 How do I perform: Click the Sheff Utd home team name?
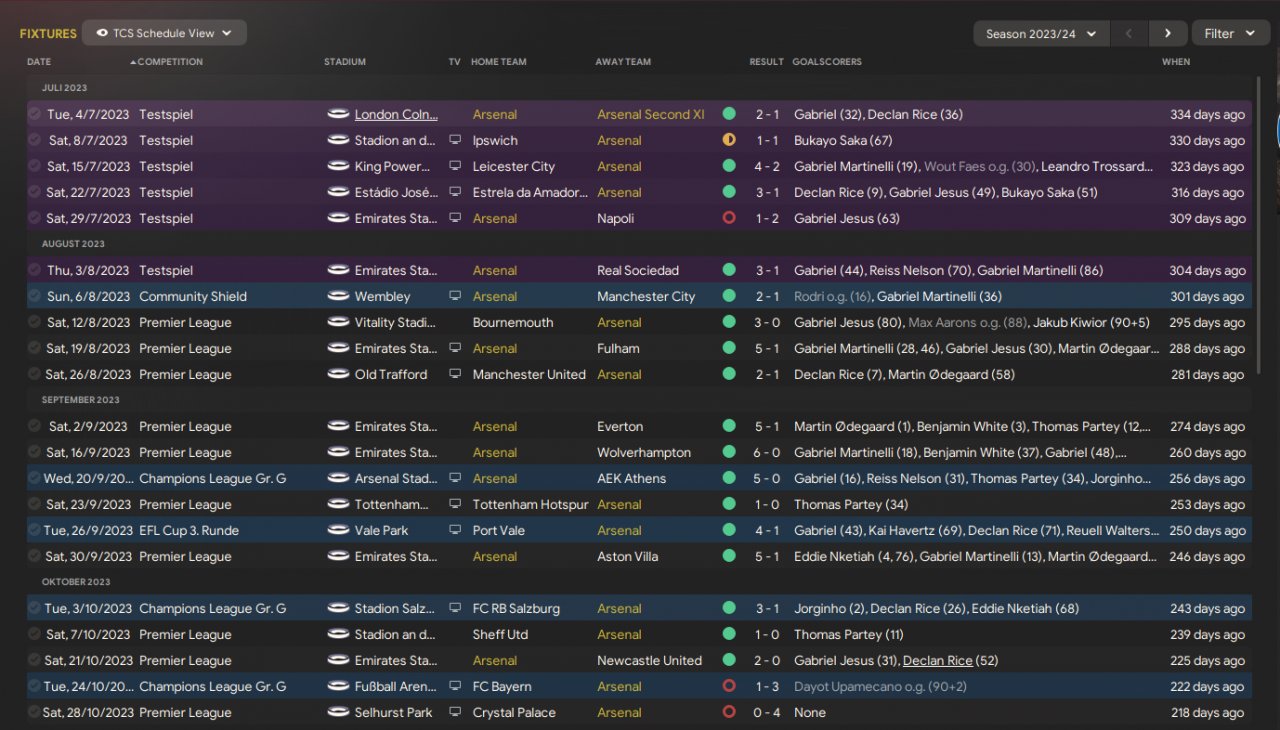click(500, 635)
